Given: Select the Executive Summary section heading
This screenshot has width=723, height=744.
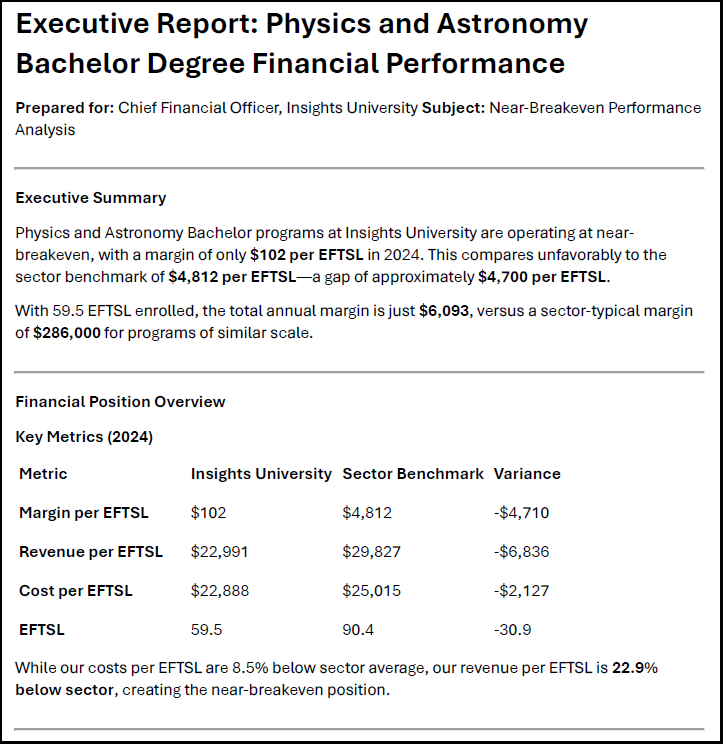Looking at the screenshot, I should coord(91,198).
